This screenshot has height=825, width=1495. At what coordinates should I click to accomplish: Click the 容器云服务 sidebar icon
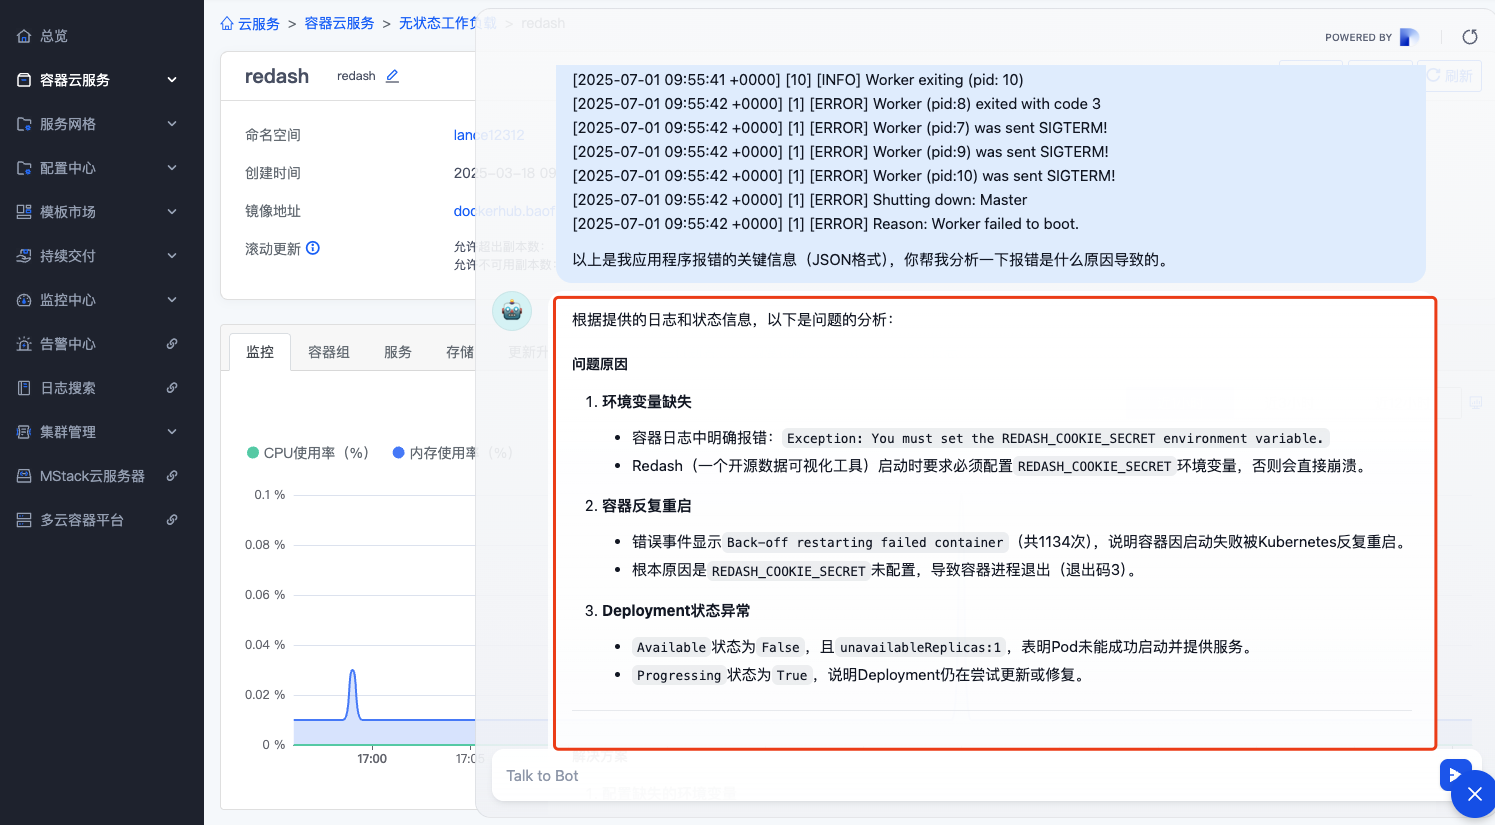coord(24,80)
